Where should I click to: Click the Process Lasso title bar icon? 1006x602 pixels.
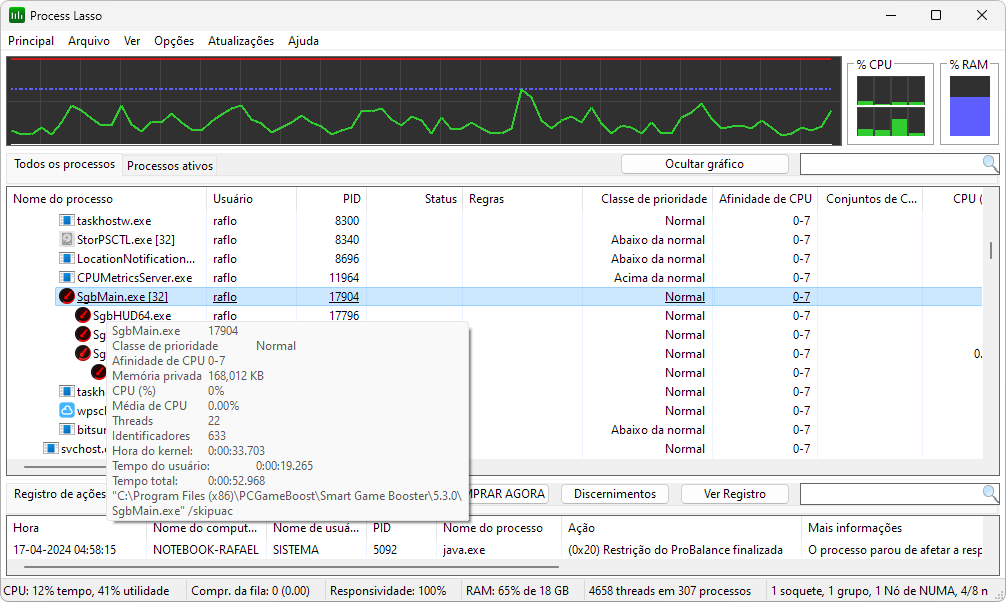[17, 15]
